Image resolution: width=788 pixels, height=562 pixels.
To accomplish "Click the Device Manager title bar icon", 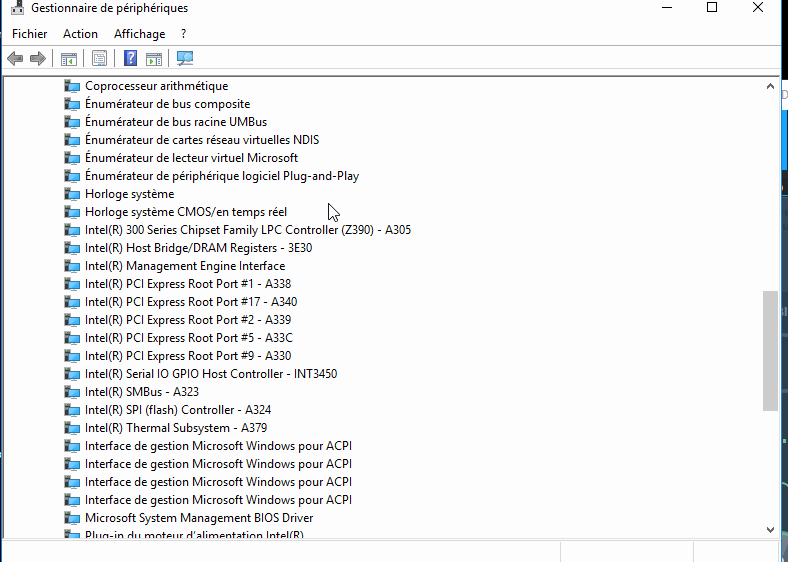I will coord(18,8).
